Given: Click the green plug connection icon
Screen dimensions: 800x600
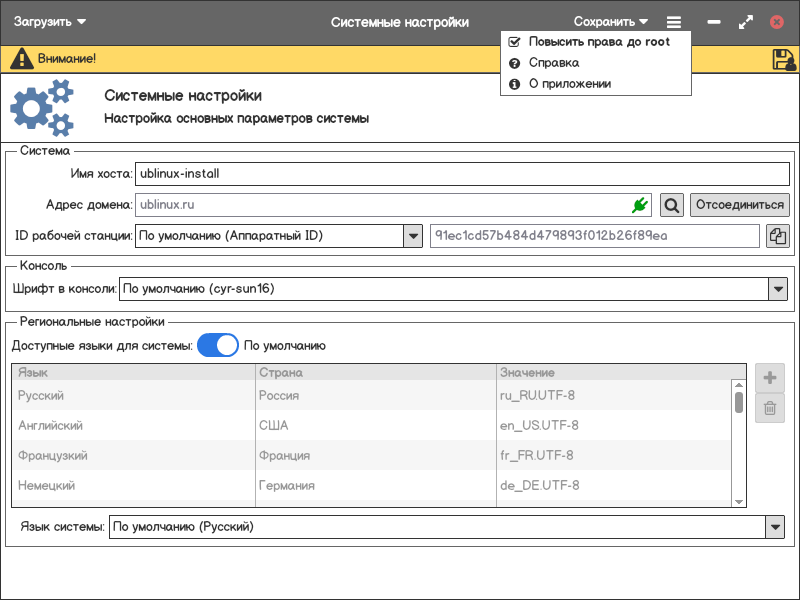Looking at the screenshot, I should pyautogui.click(x=640, y=205).
